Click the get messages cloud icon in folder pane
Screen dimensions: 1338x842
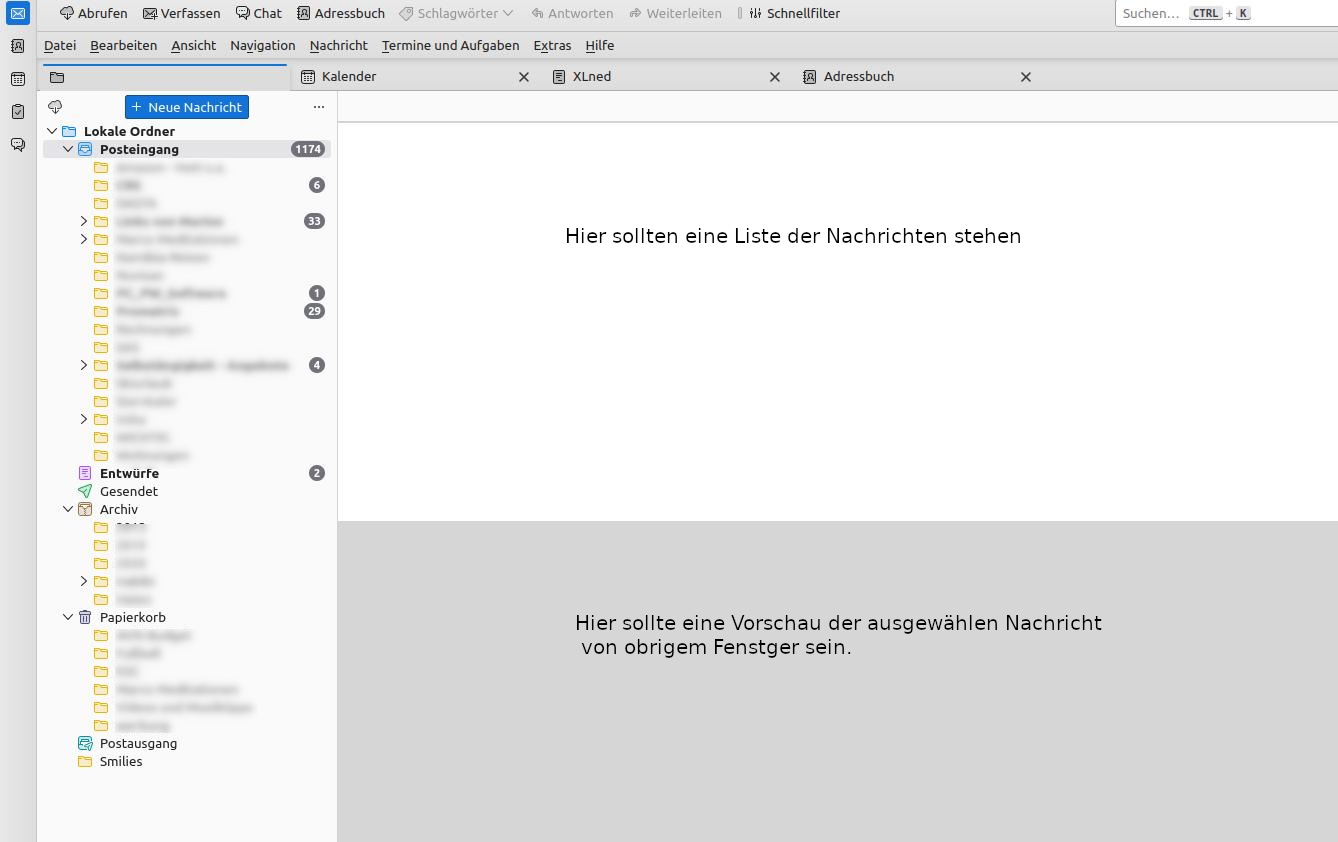56,107
